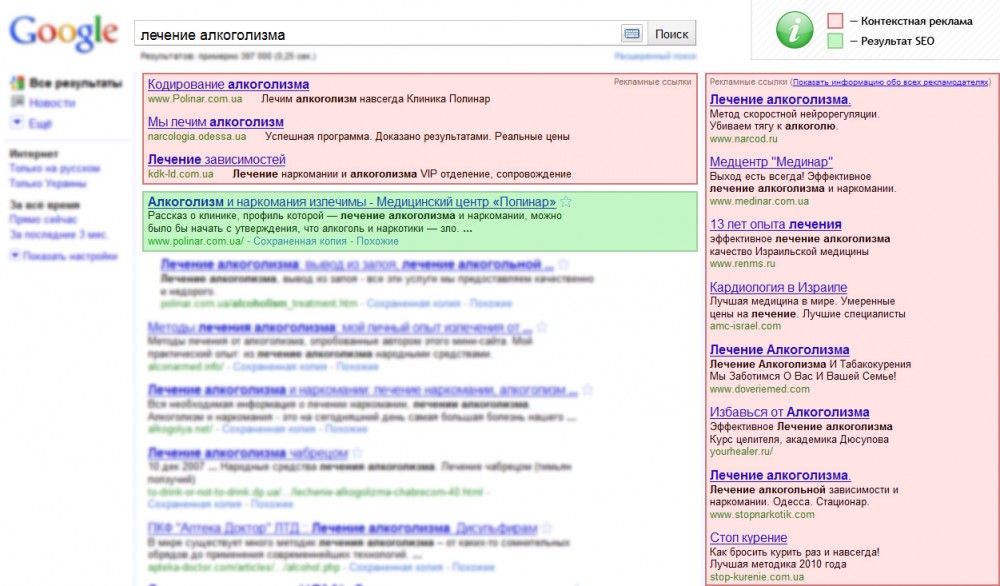The width and height of the screenshot is (1000, 586).
Task: Open the ad "Избавься от Алкоголизма"
Action: (790, 413)
